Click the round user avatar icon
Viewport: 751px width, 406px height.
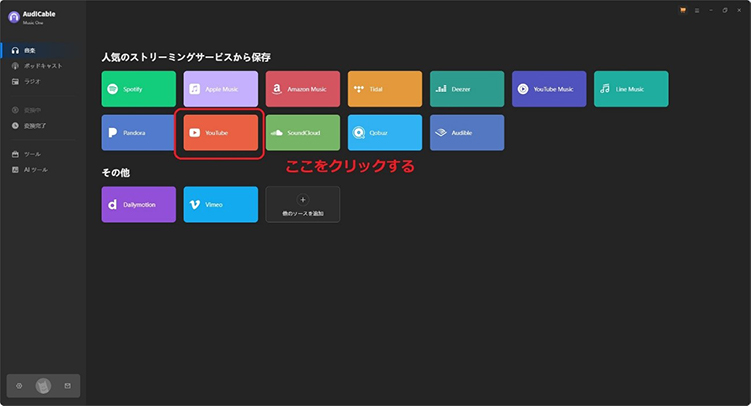tap(43, 386)
